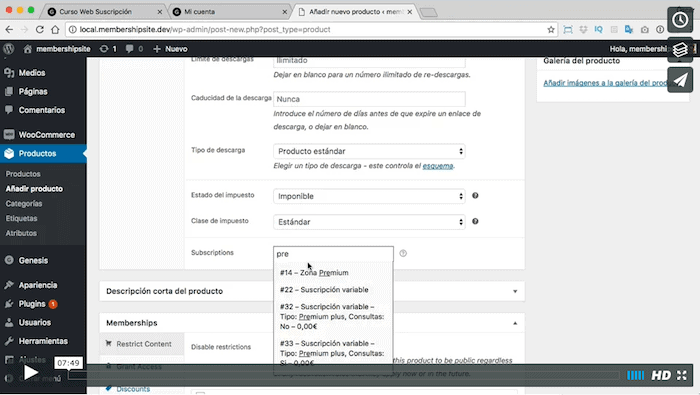Click help icon next to Clase de impuesto
The width and height of the screenshot is (700, 395).
tap(475, 221)
